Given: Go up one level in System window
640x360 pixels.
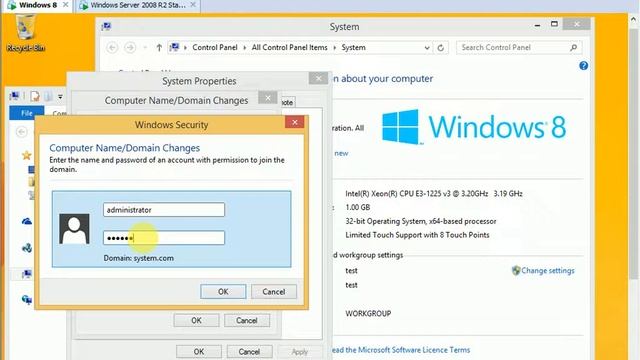Looking at the screenshot, I should tap(159, 48).
